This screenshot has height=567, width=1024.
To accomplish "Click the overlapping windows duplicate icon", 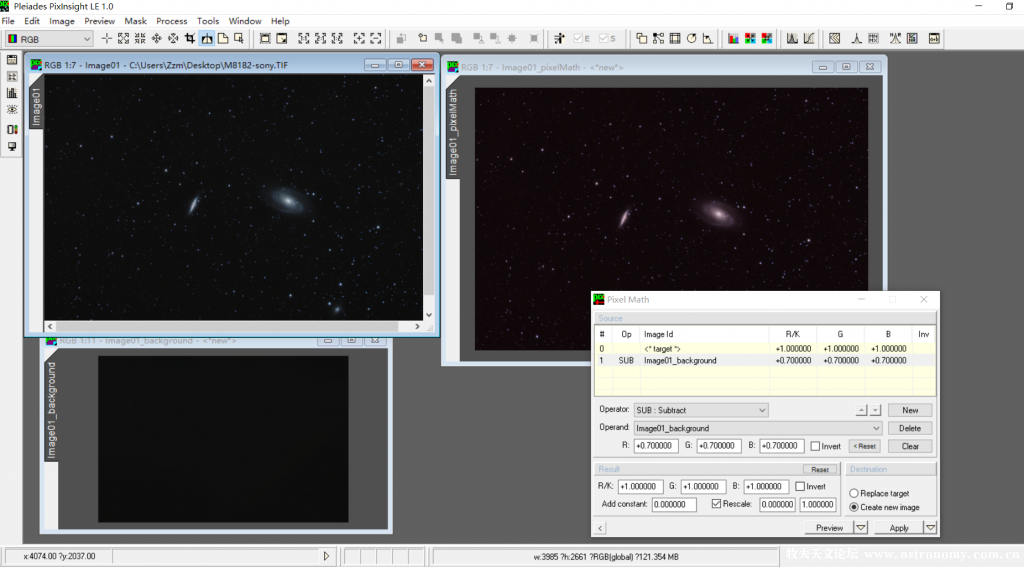I will (641, 39).
